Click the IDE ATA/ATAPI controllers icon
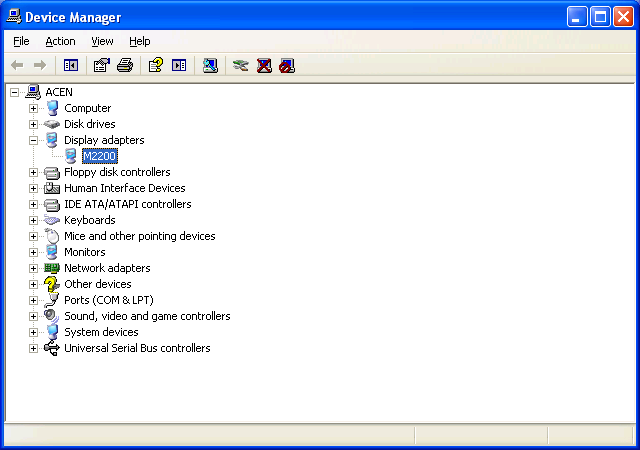640x450 pixels. coord(52,204)
